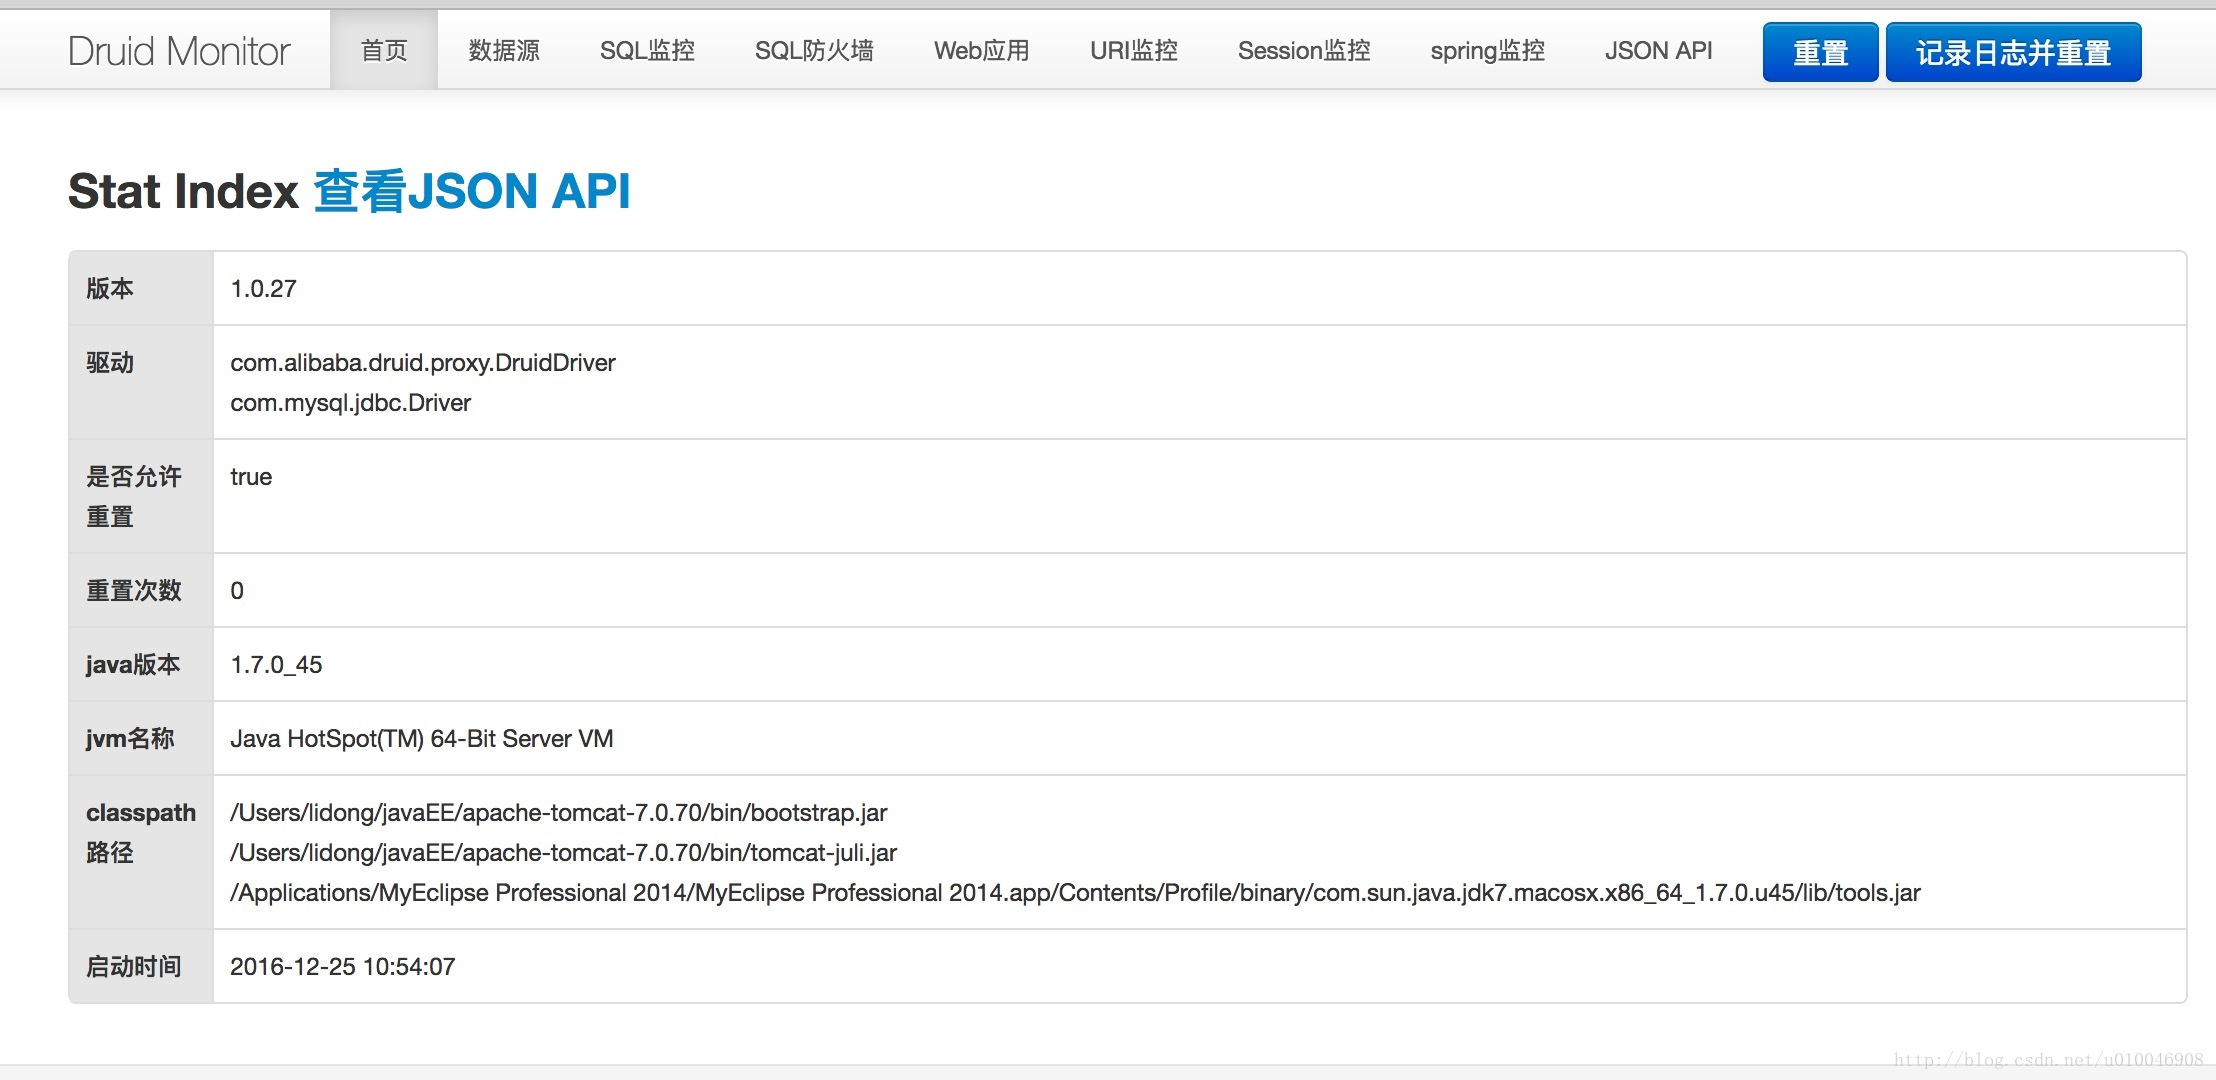Screen dimensions: 2216x1080
Task: Click the 记录日志并重置 button
Action: pos(2013,52)
